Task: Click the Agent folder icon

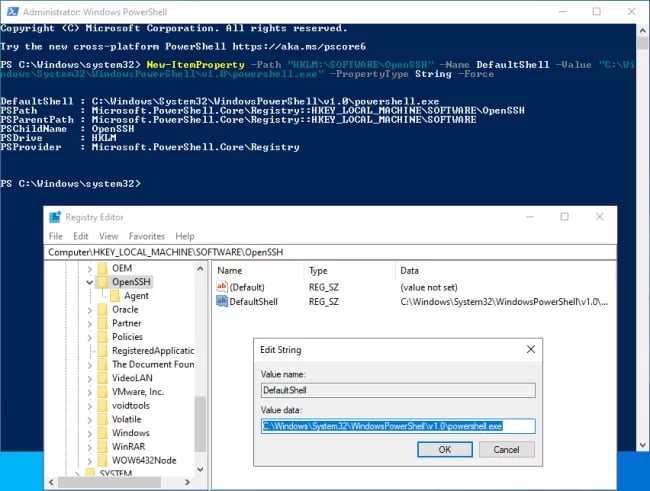Action: [x=115, y=296]
